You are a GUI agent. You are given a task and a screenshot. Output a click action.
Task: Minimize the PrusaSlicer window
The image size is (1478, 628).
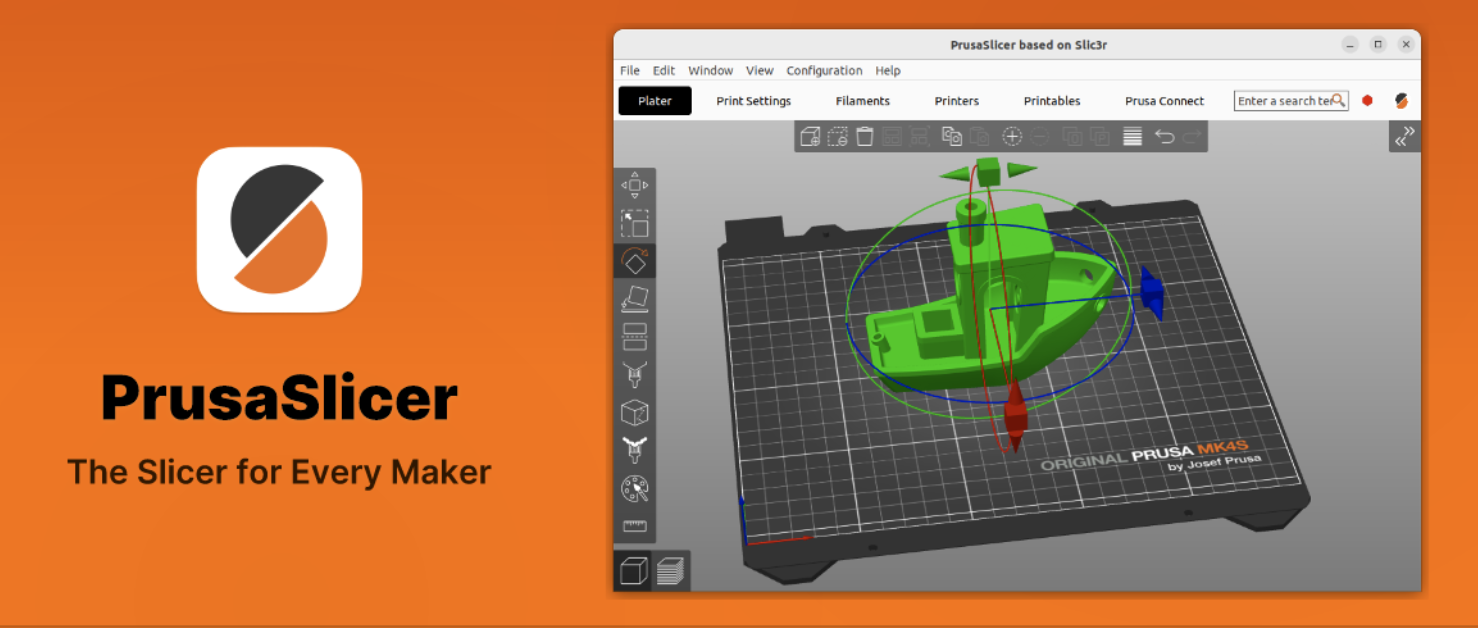tap(1350, 45)
